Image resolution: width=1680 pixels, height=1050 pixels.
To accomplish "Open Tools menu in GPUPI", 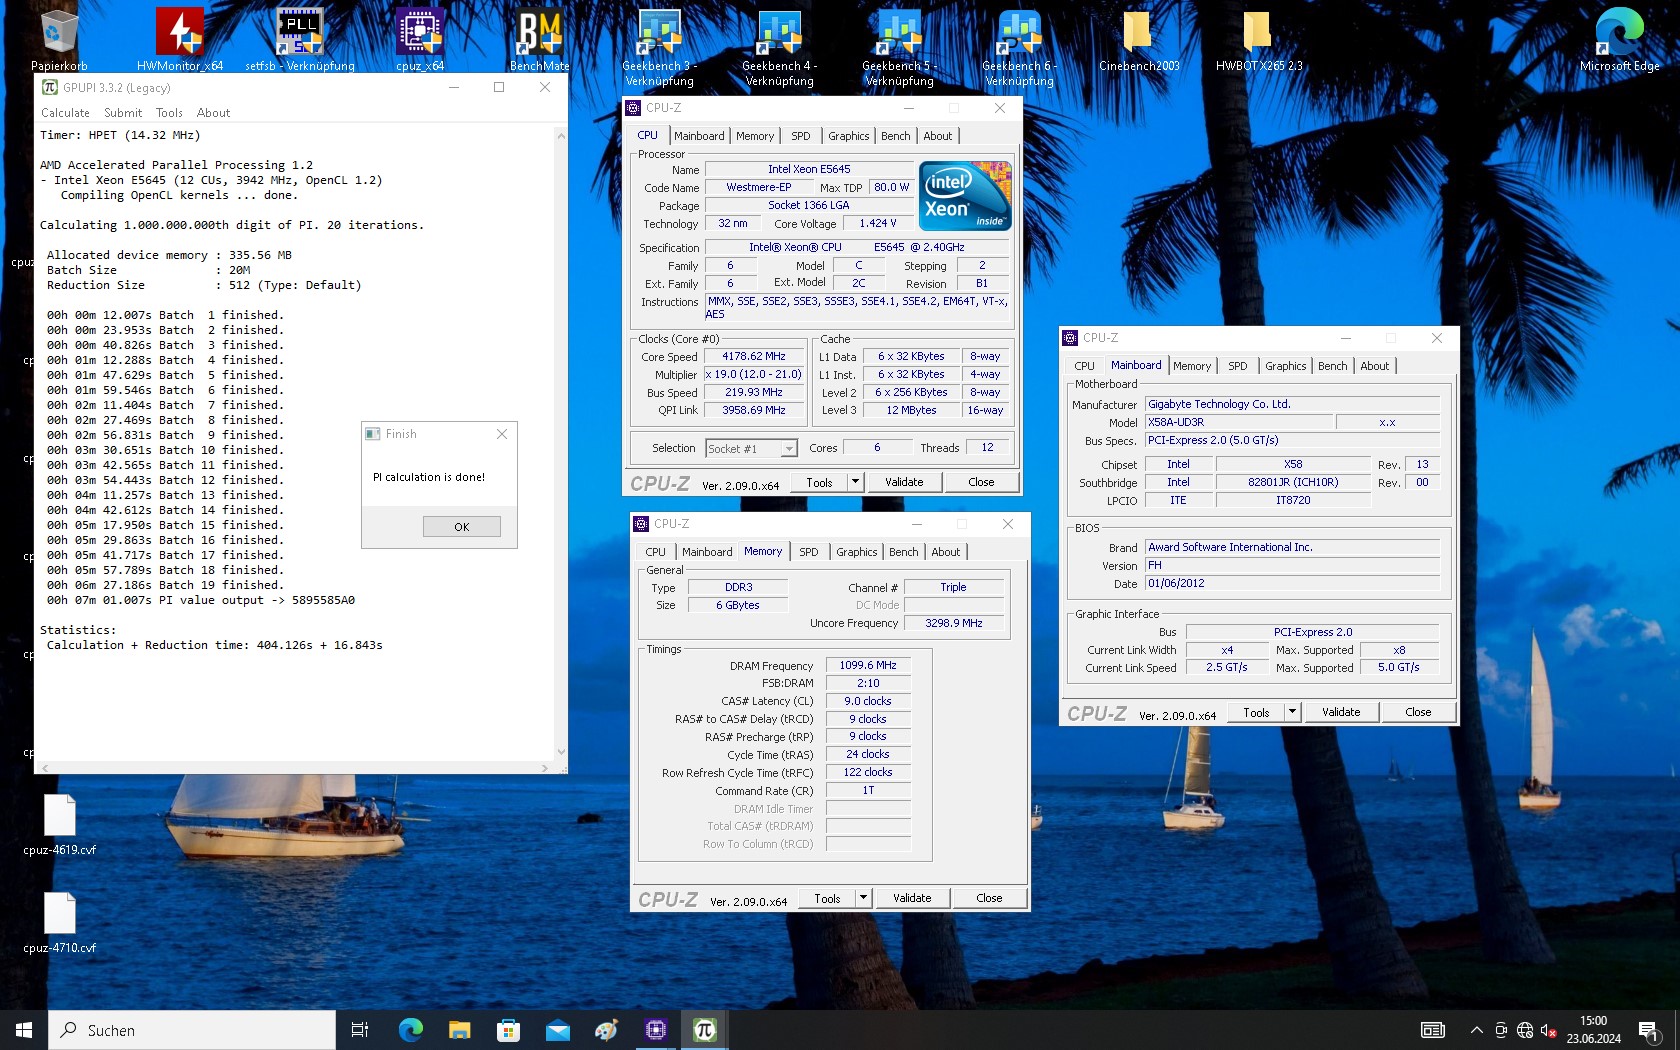I will click(169, 113).
